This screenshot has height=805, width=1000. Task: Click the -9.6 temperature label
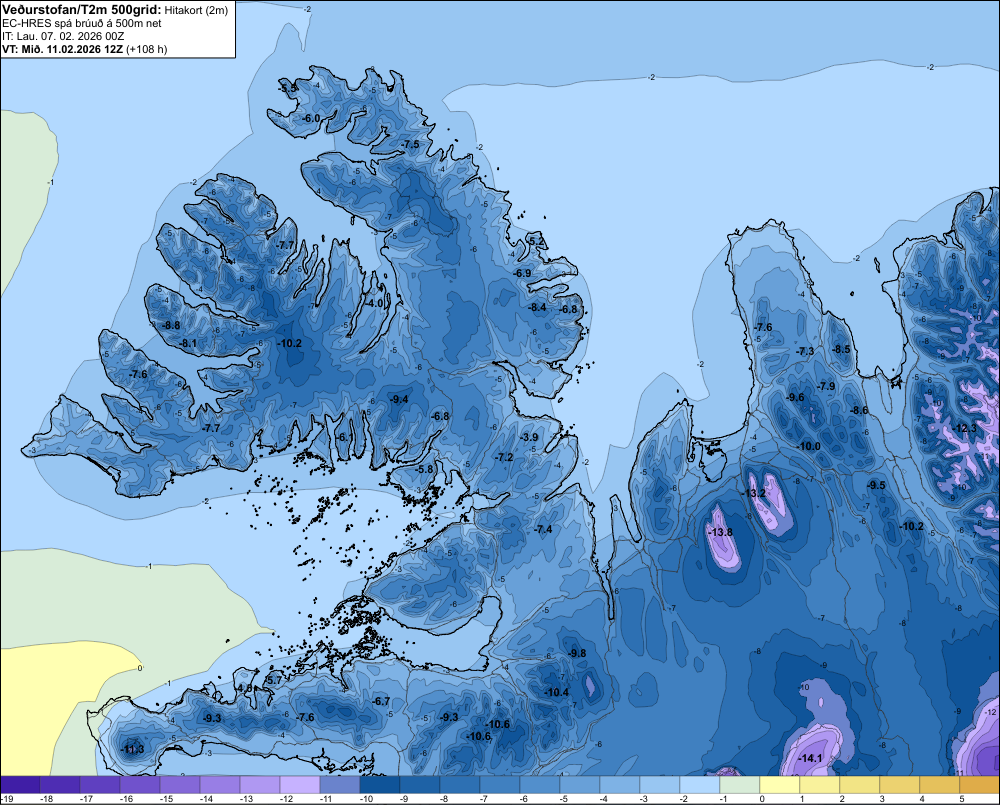coord(795,397)
